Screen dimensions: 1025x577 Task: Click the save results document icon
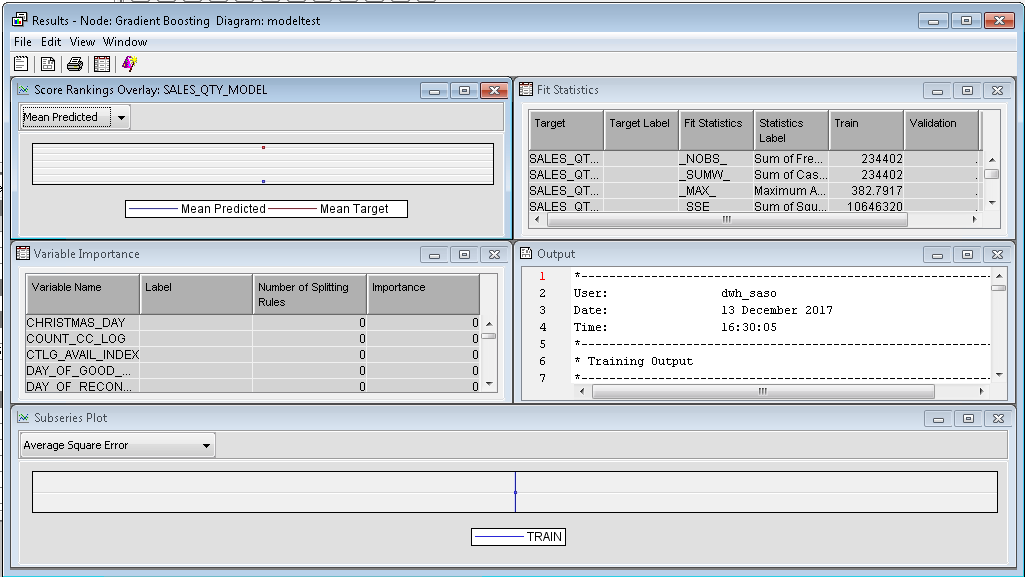[47, 62]
